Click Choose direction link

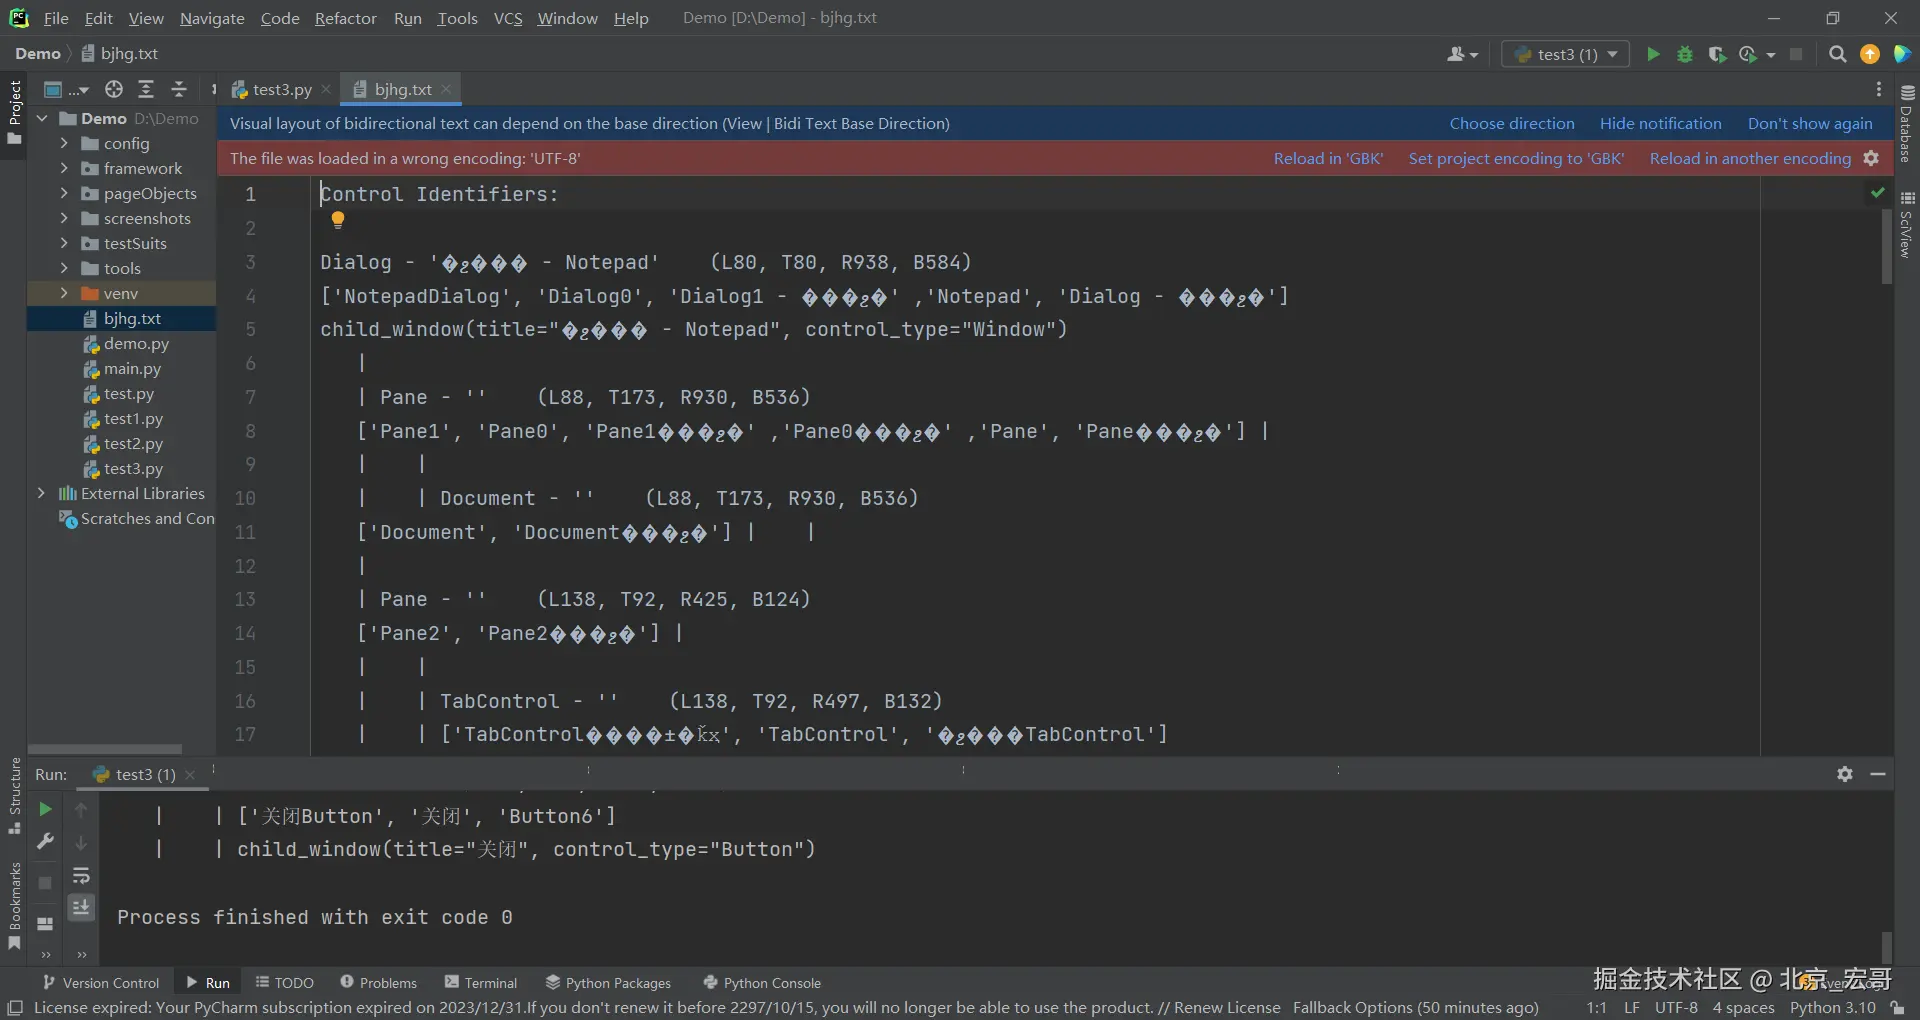[x=1512, y=123]
